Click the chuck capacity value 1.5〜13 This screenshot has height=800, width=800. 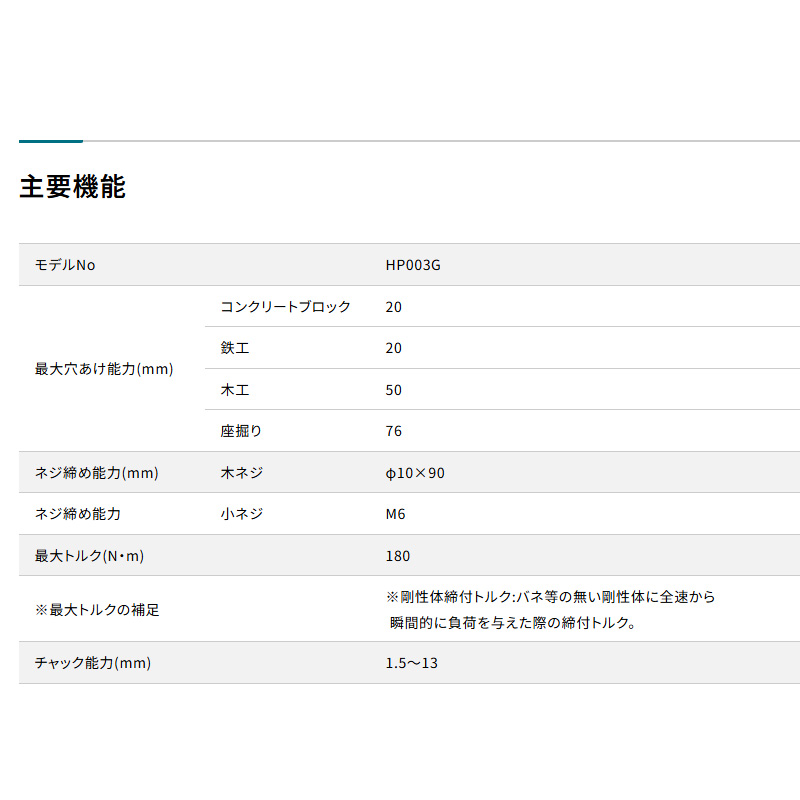click(411, 663)
